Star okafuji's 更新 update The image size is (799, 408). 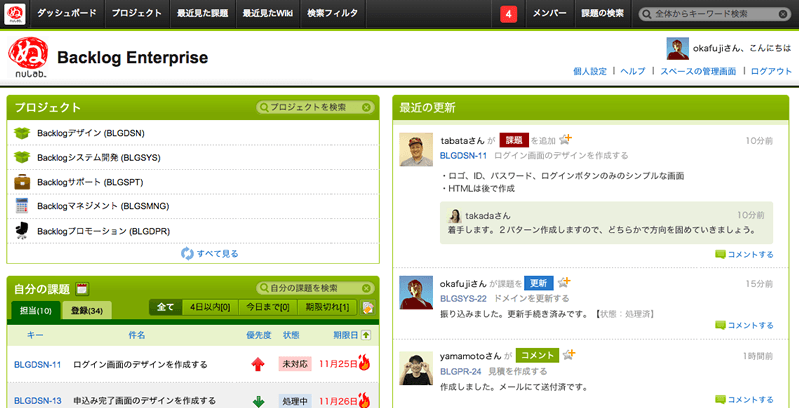pos(564,283)
